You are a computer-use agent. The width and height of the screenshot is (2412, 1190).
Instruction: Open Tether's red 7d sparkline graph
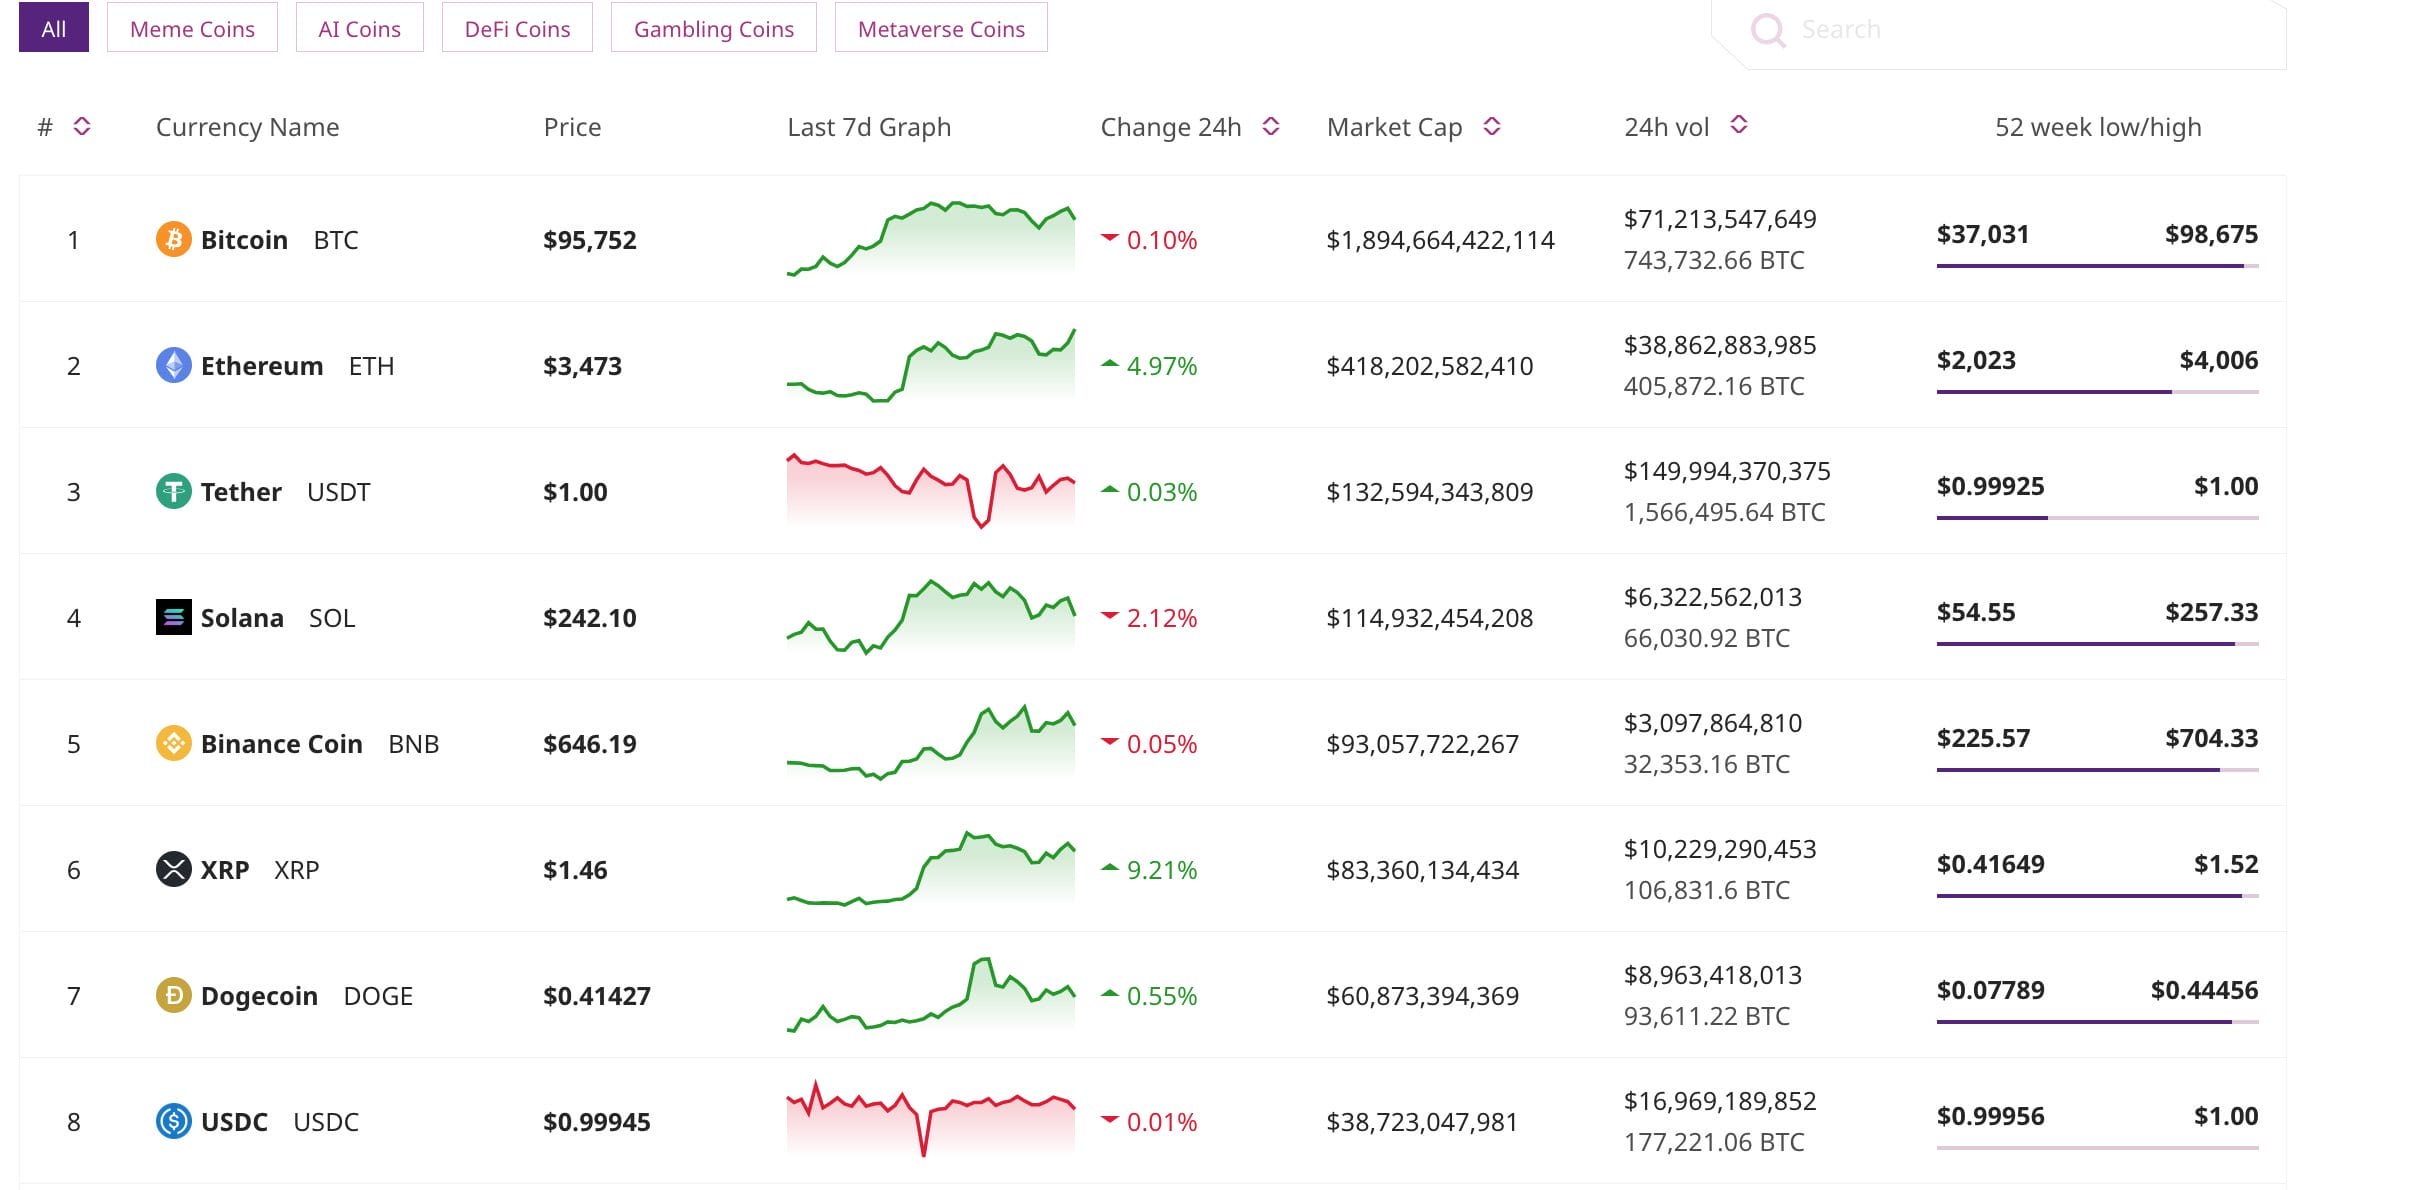pos(931,491)
